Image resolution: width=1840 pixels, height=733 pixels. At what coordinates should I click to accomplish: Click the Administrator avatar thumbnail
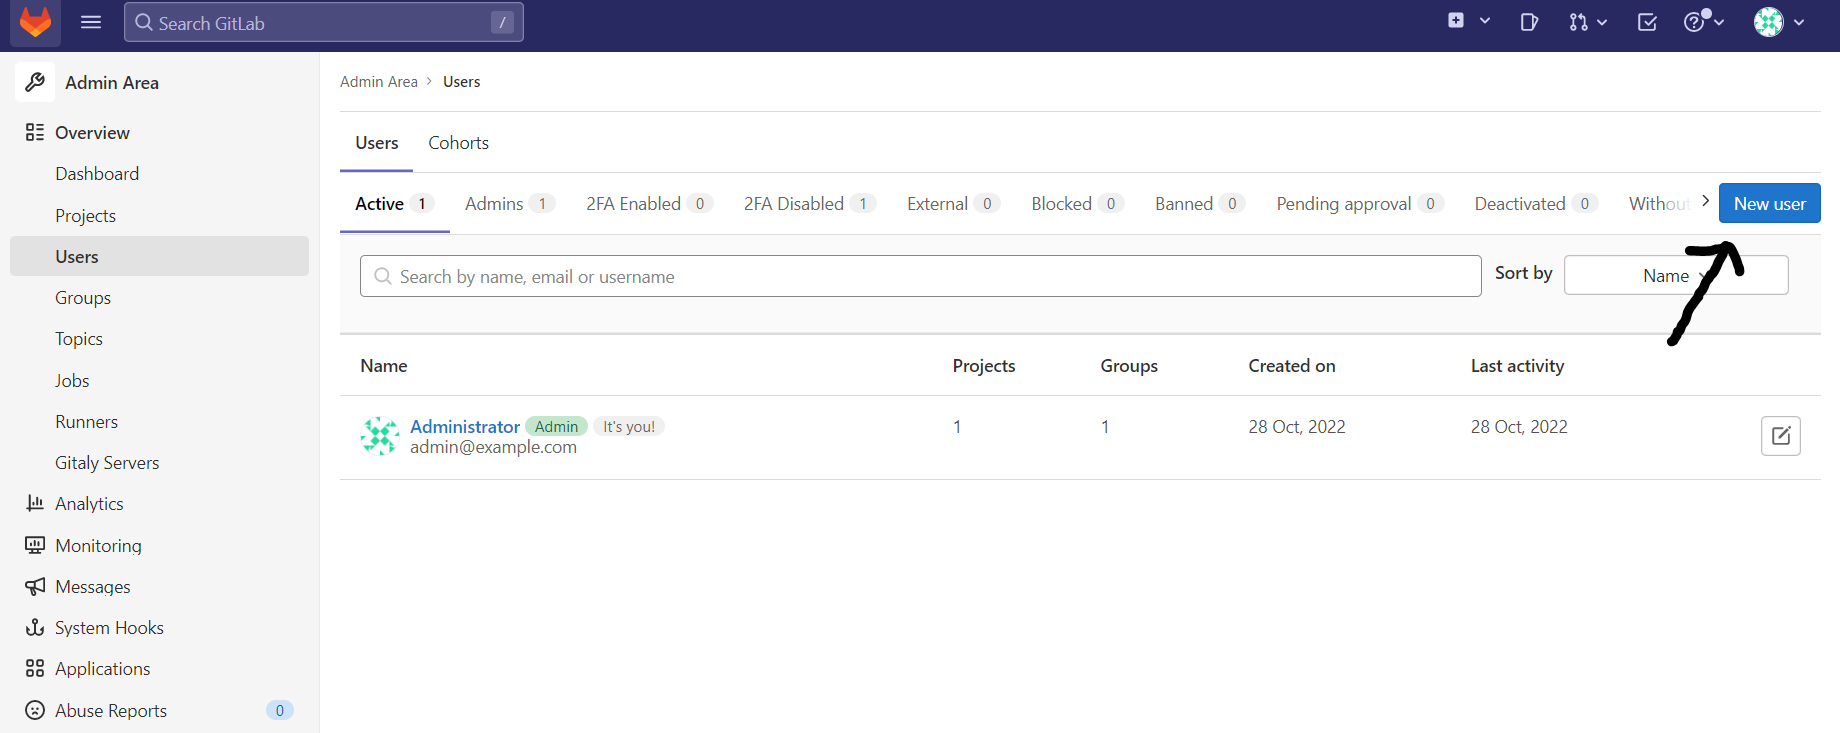click(379, 436)
